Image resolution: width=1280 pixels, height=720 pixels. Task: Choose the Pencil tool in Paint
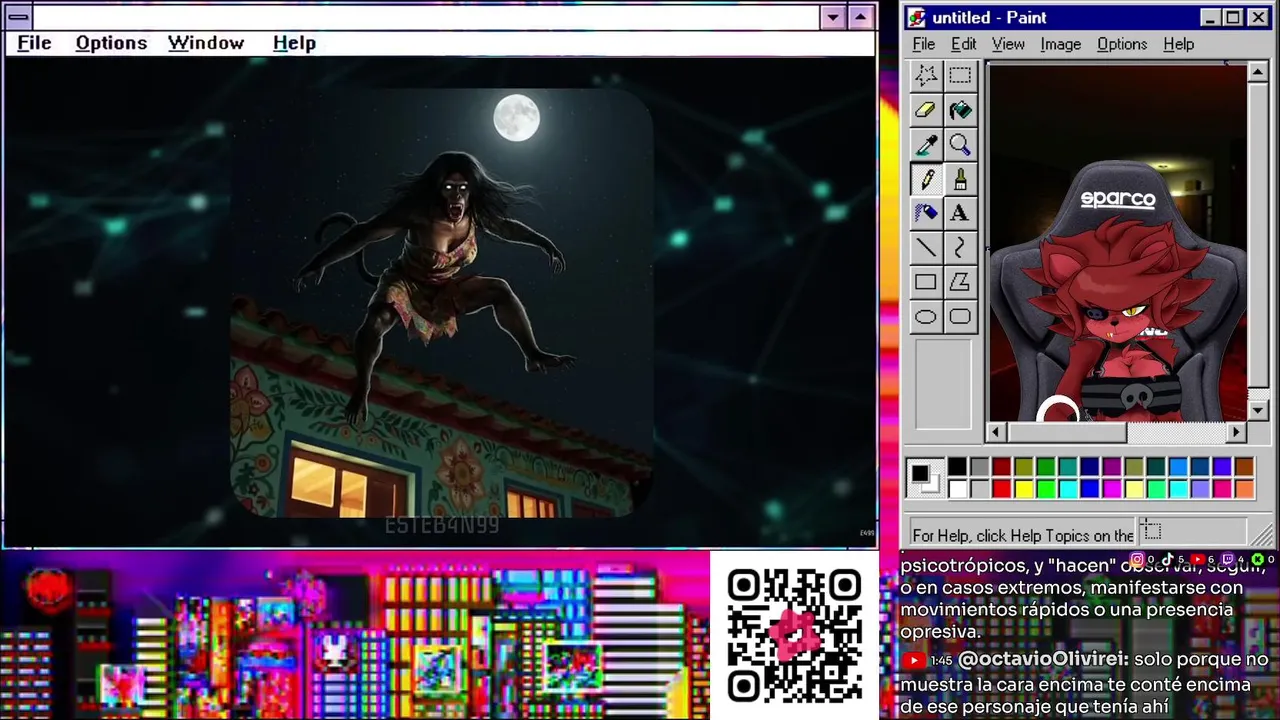click(926, 179)
